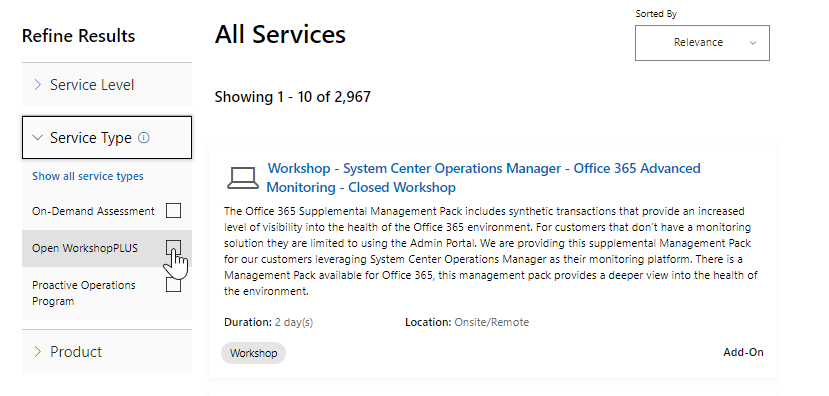Check the Open WorkshopPLUS checkbox
This screenshot has width=829, height=396.
click(173, 247)
